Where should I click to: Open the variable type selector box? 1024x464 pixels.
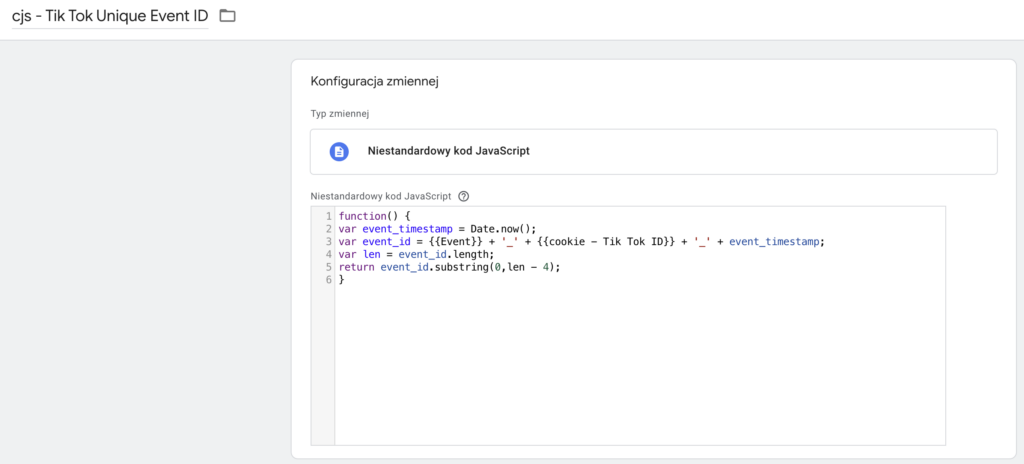(x=653, y=151)
